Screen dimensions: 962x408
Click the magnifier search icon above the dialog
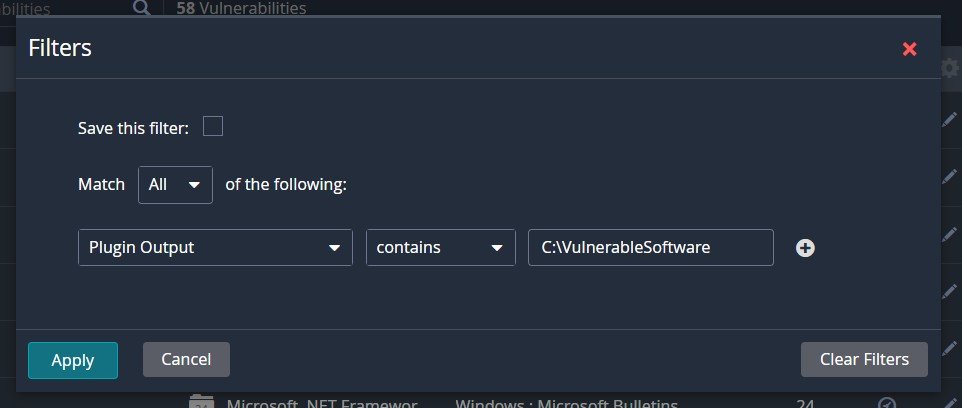[143, 8]
